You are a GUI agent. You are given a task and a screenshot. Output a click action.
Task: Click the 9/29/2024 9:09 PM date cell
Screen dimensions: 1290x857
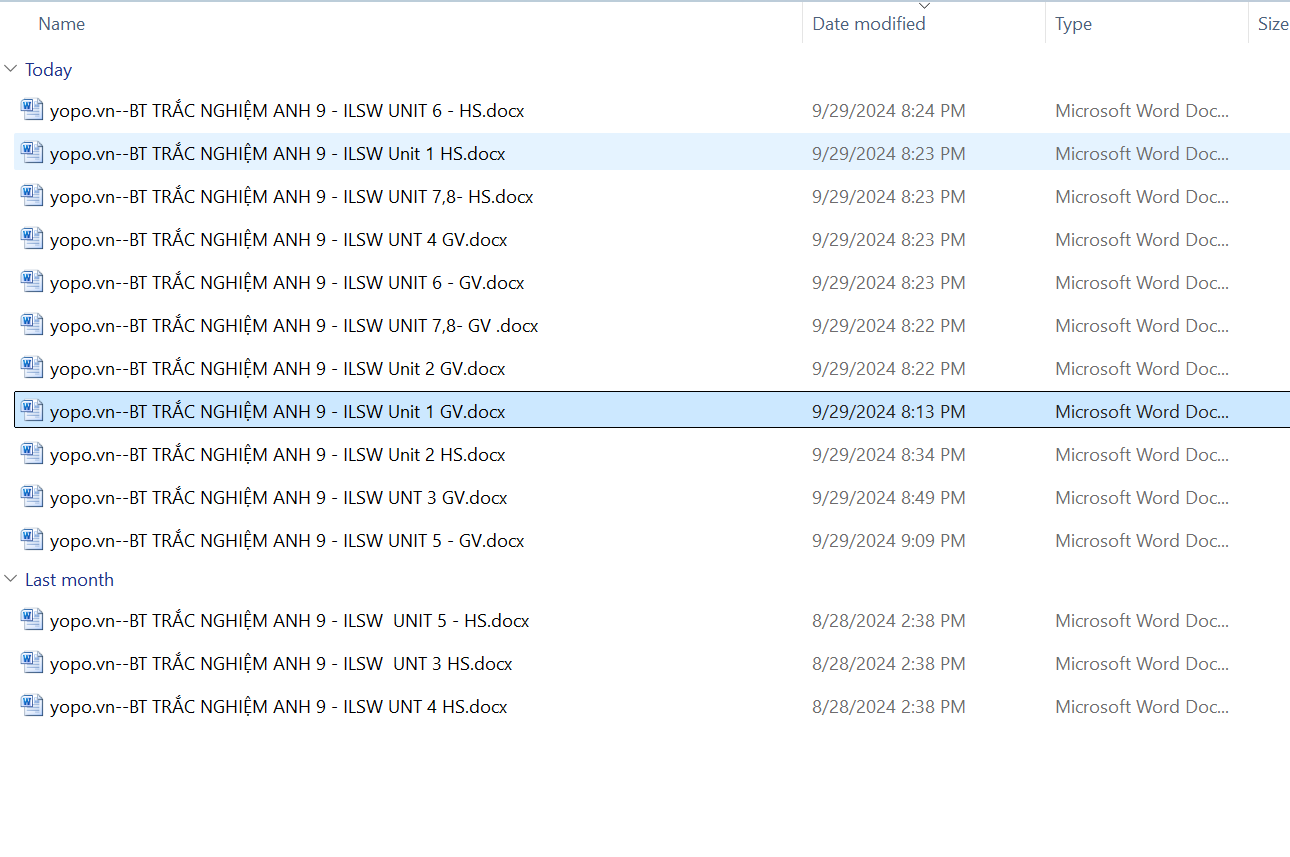tap(889, 541)
